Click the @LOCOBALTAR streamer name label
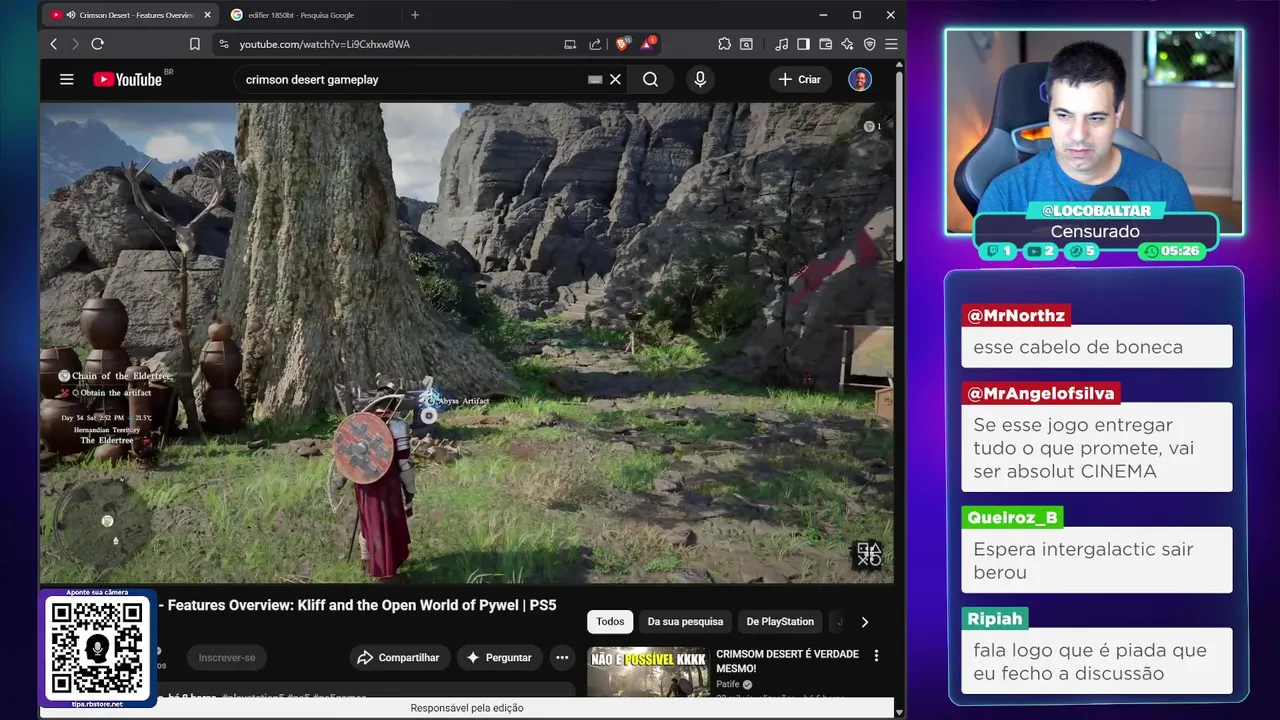 [x=1097, y=211]
